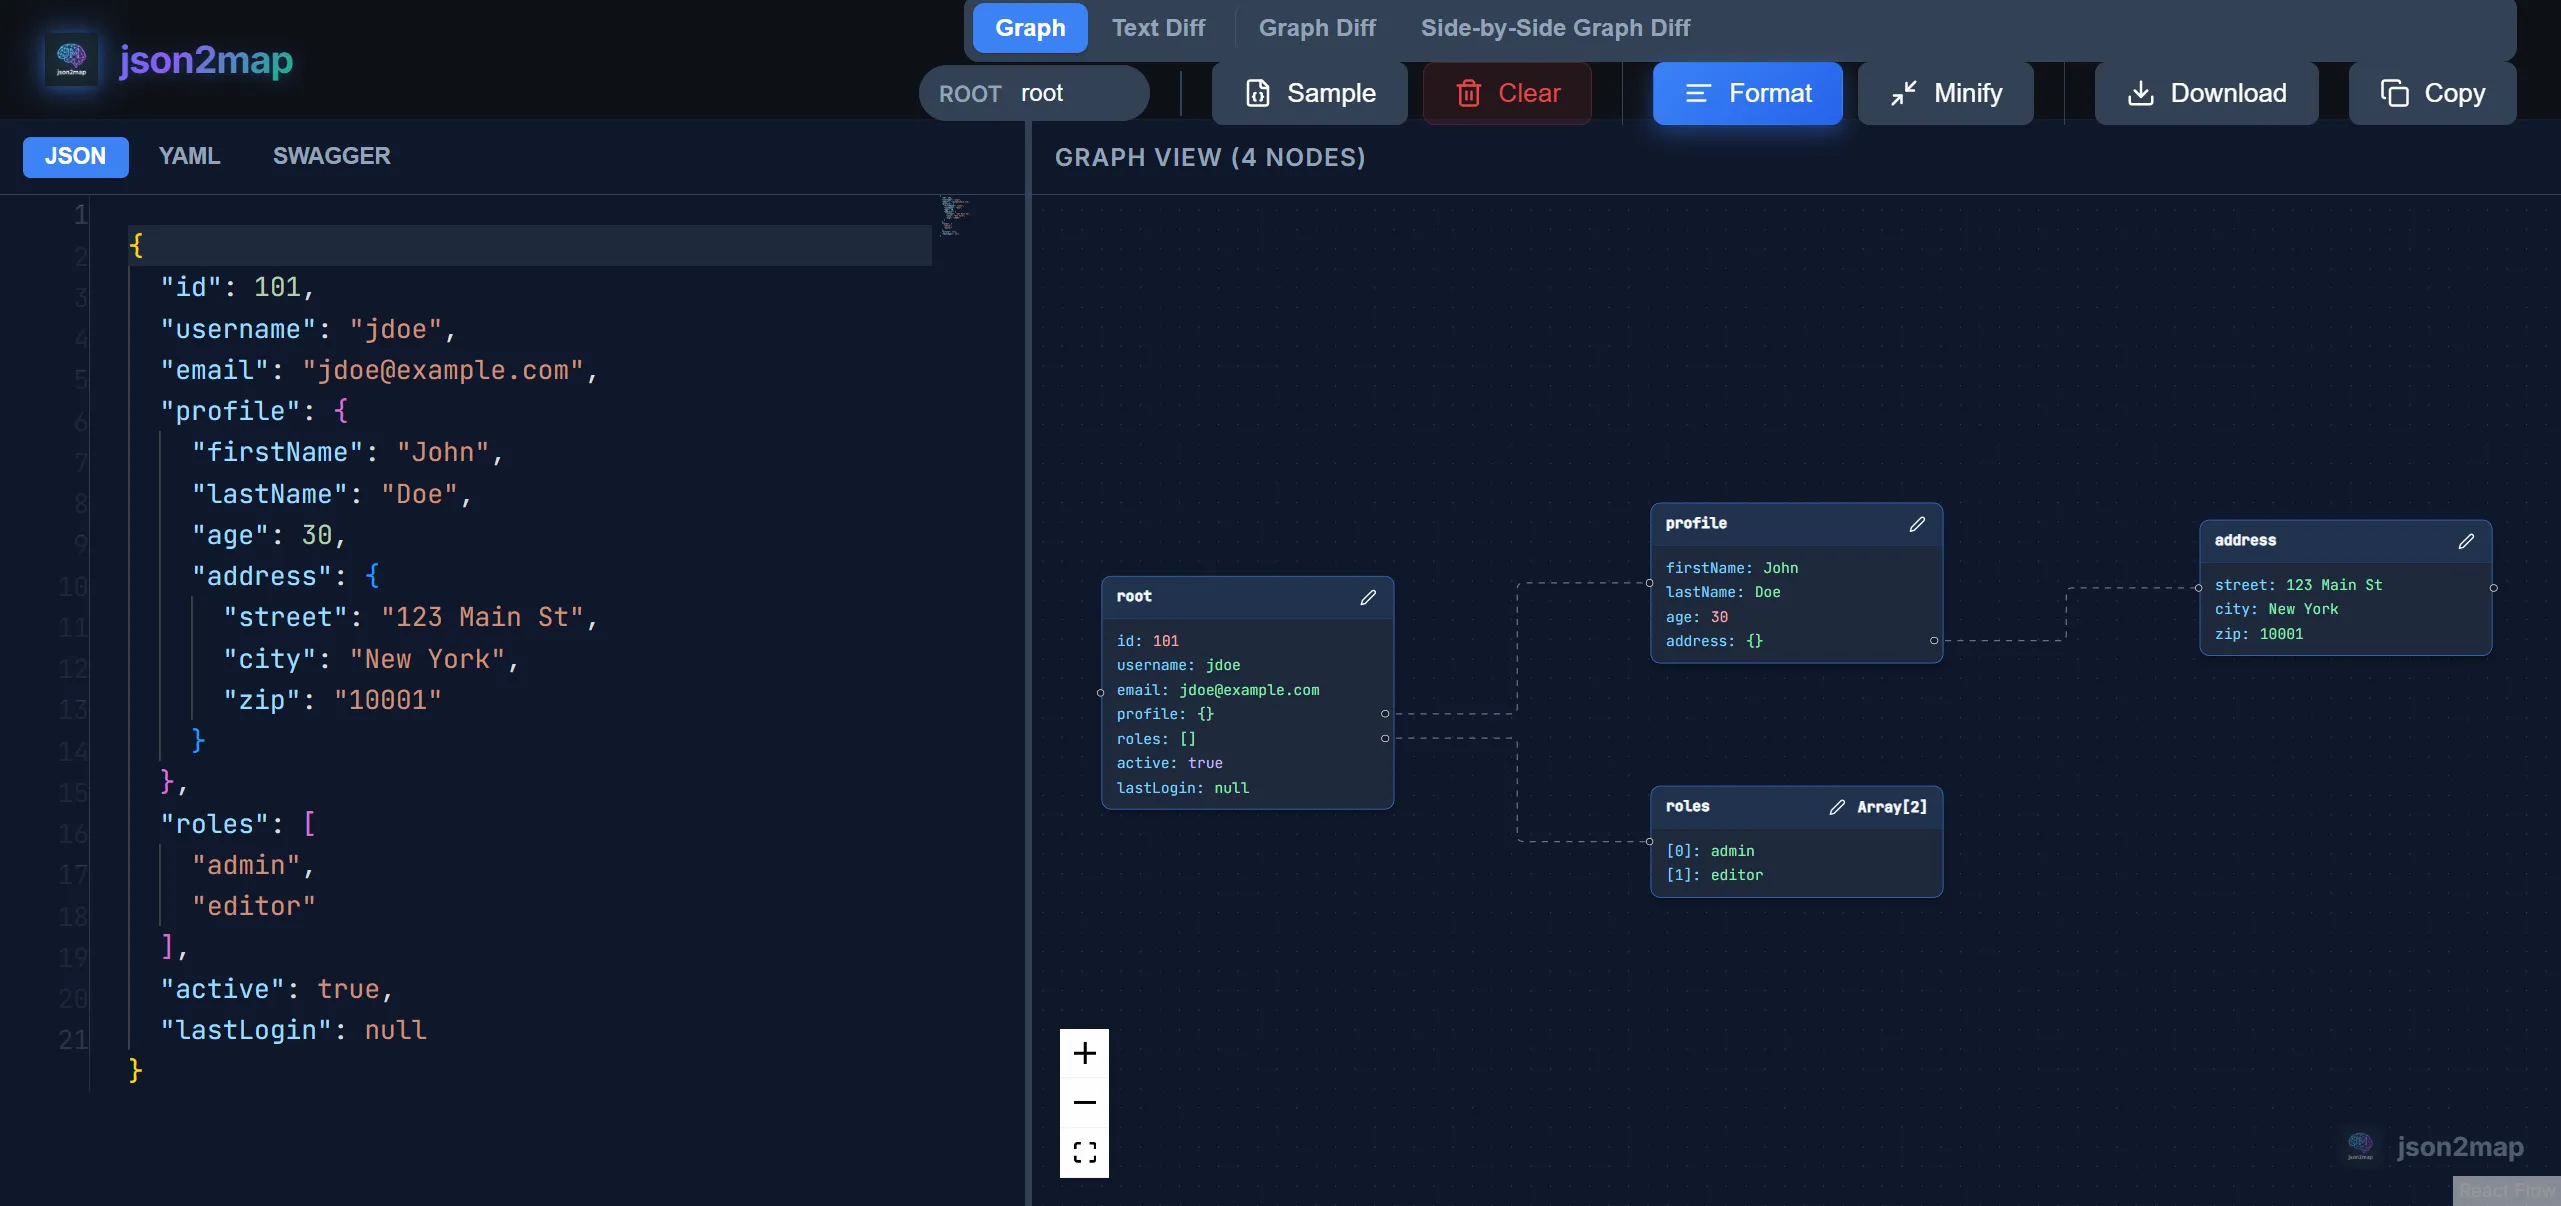
Task: Click the fit-to-view icon below zoom controls
Action: tap(1084, 1151)
